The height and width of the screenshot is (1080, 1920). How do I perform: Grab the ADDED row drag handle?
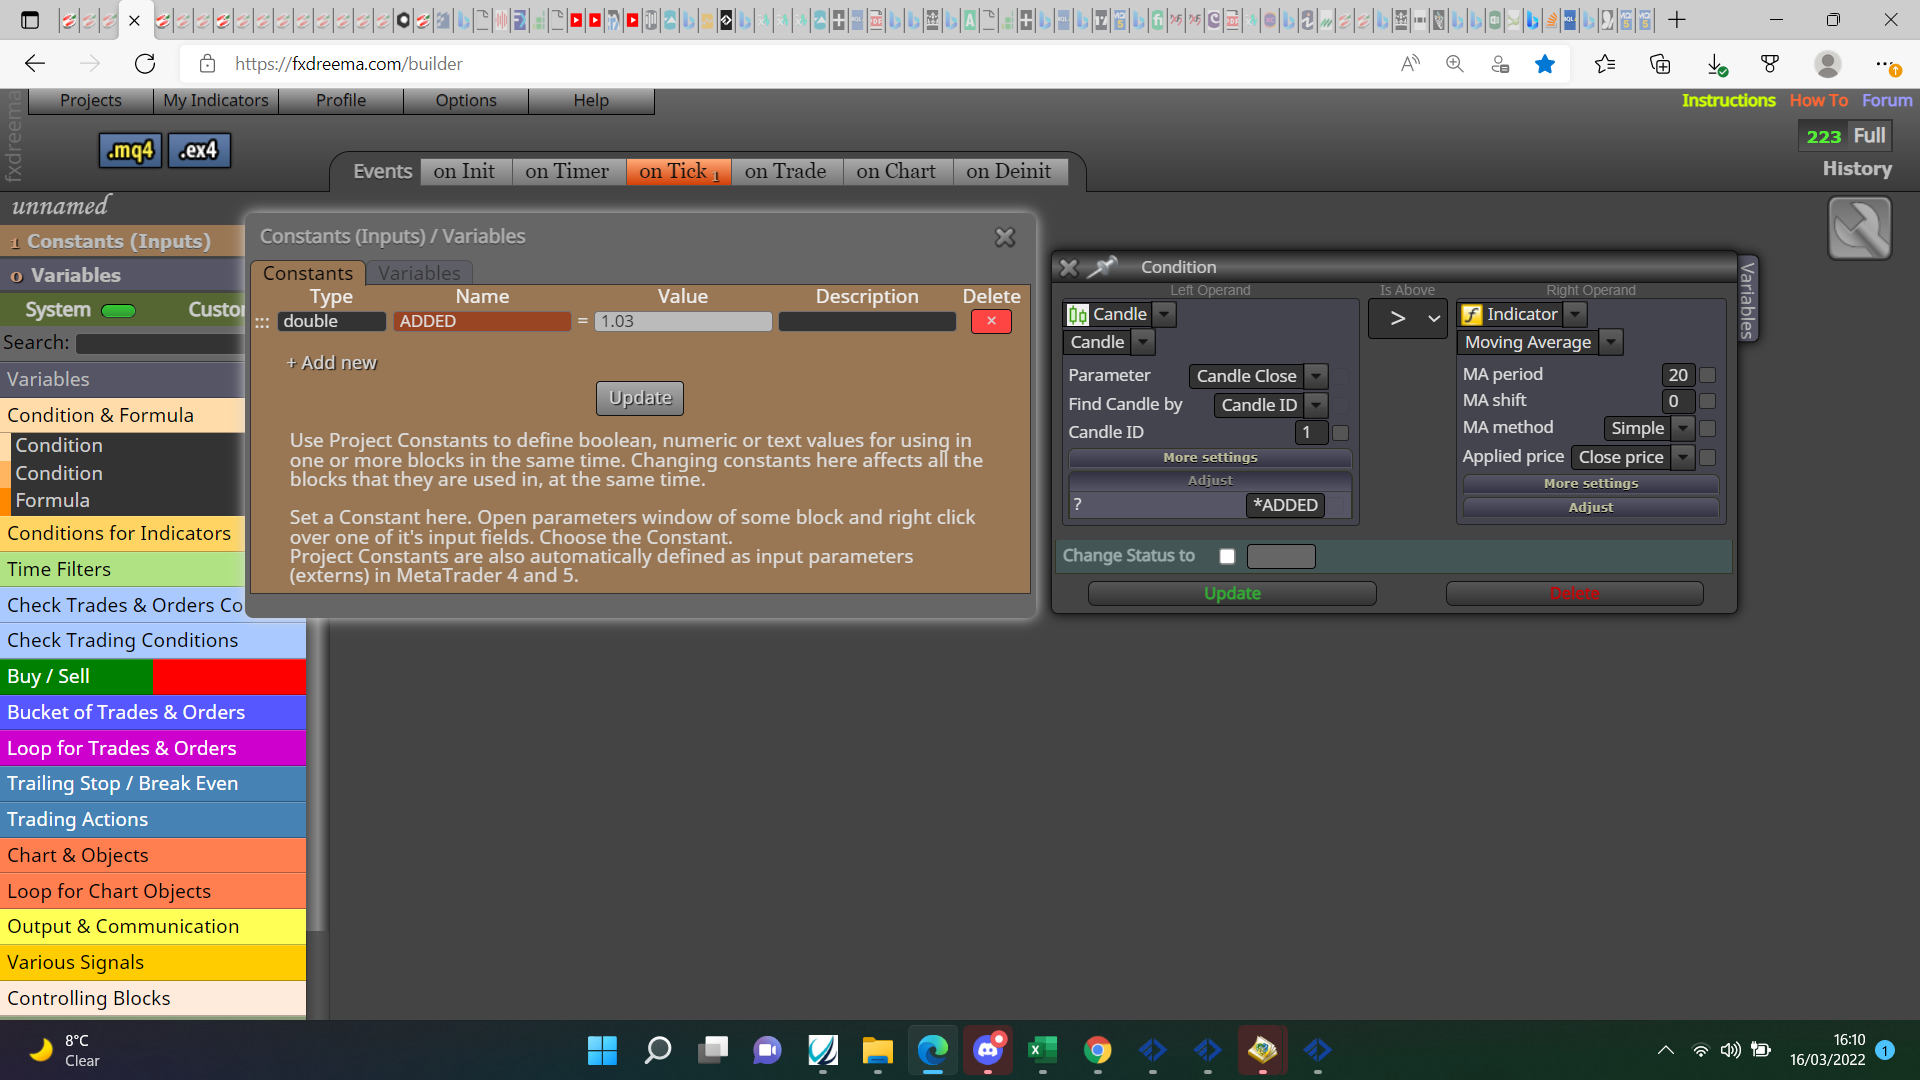point(262,322)
